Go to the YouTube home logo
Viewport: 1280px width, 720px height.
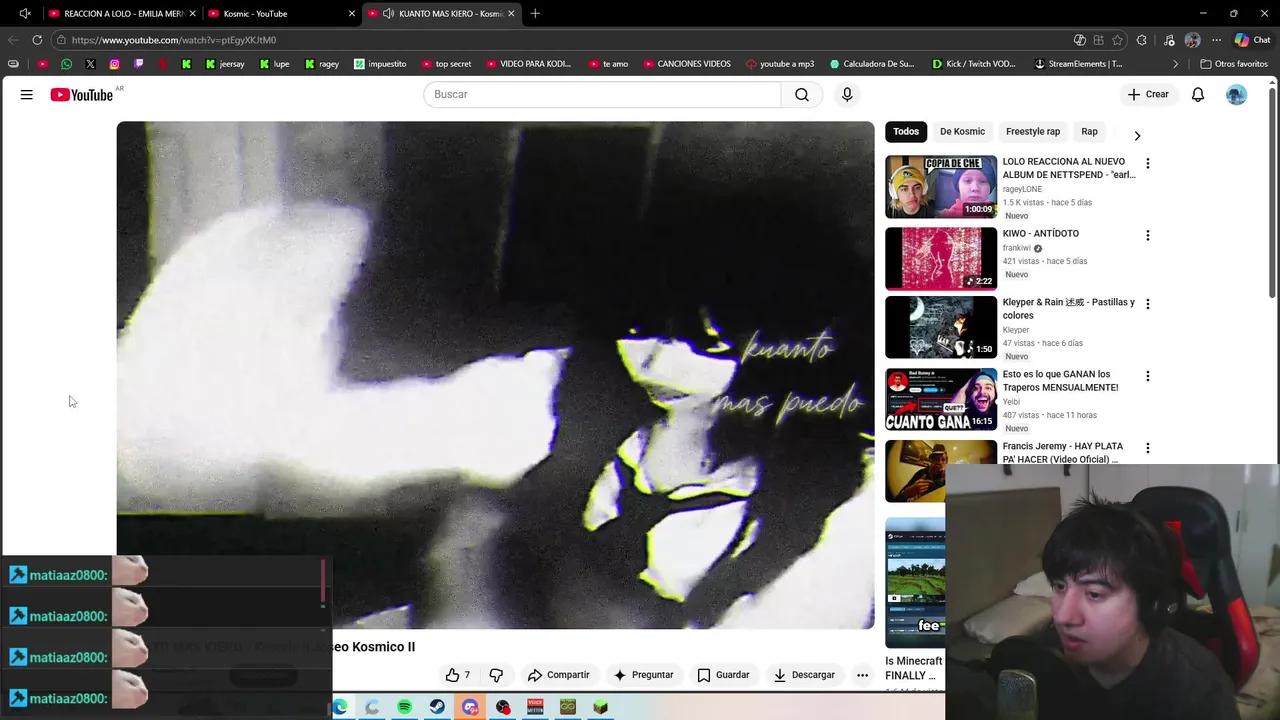click(82, 95)
